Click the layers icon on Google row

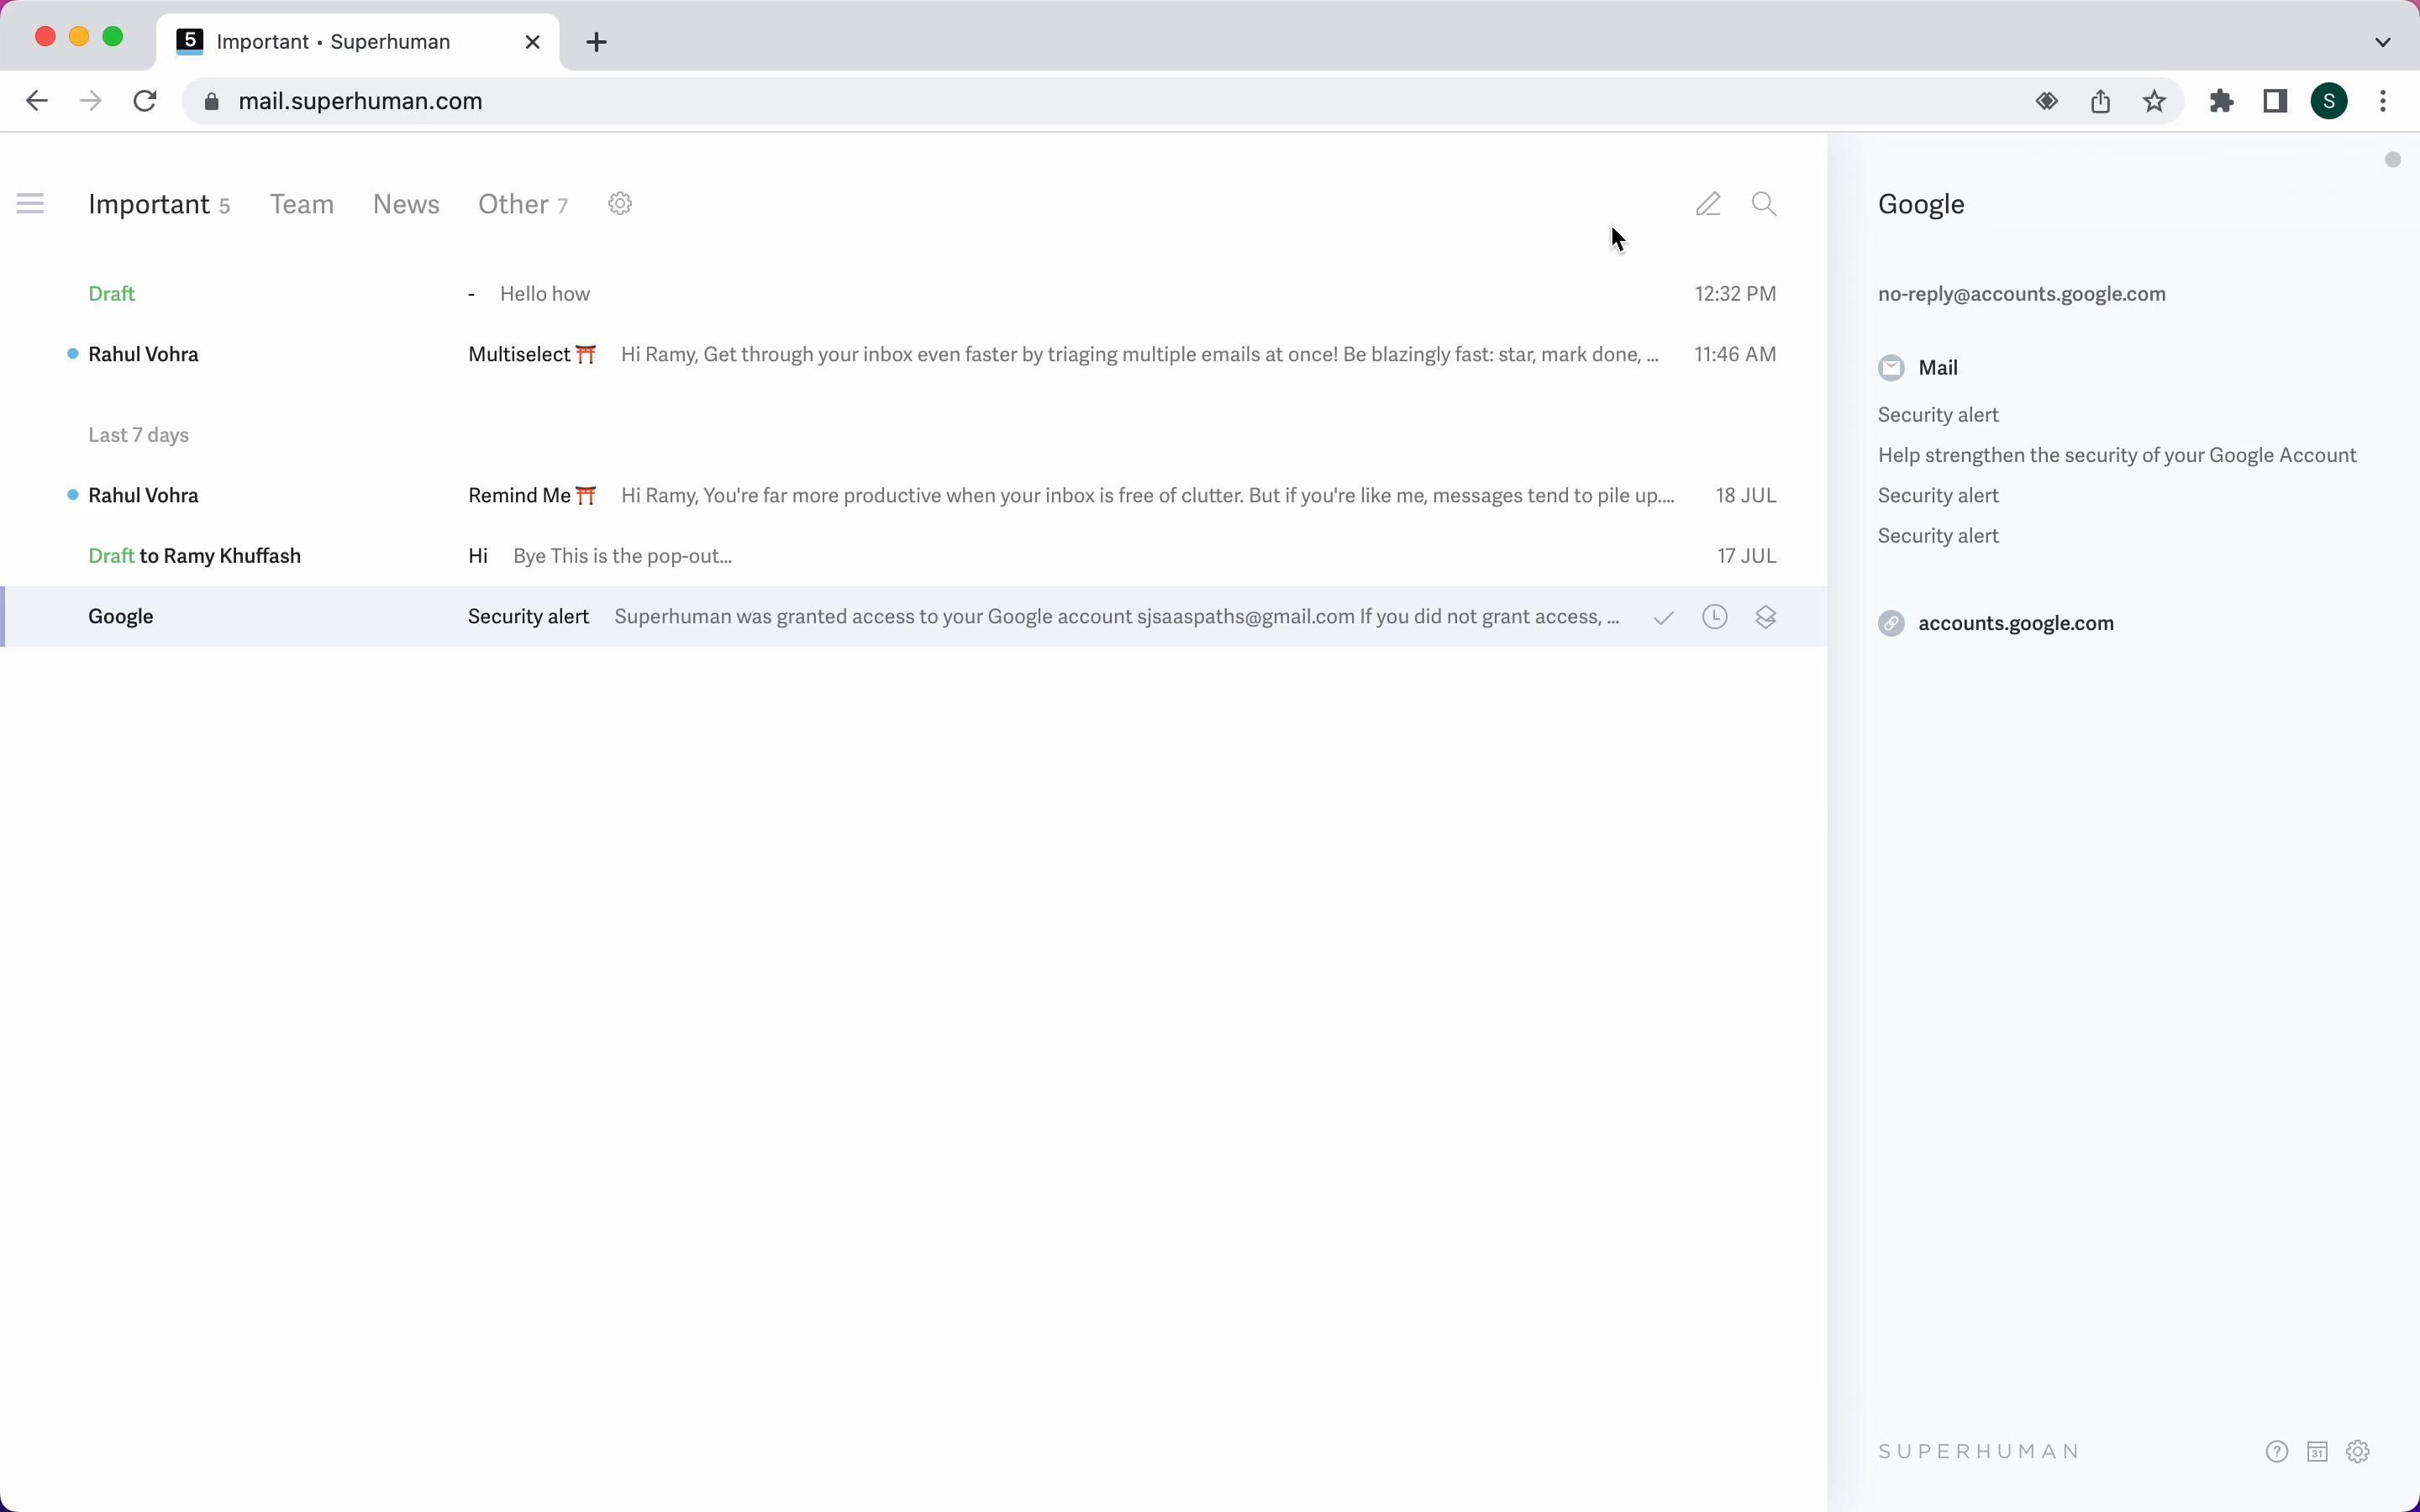click(x=1766, y=617)
